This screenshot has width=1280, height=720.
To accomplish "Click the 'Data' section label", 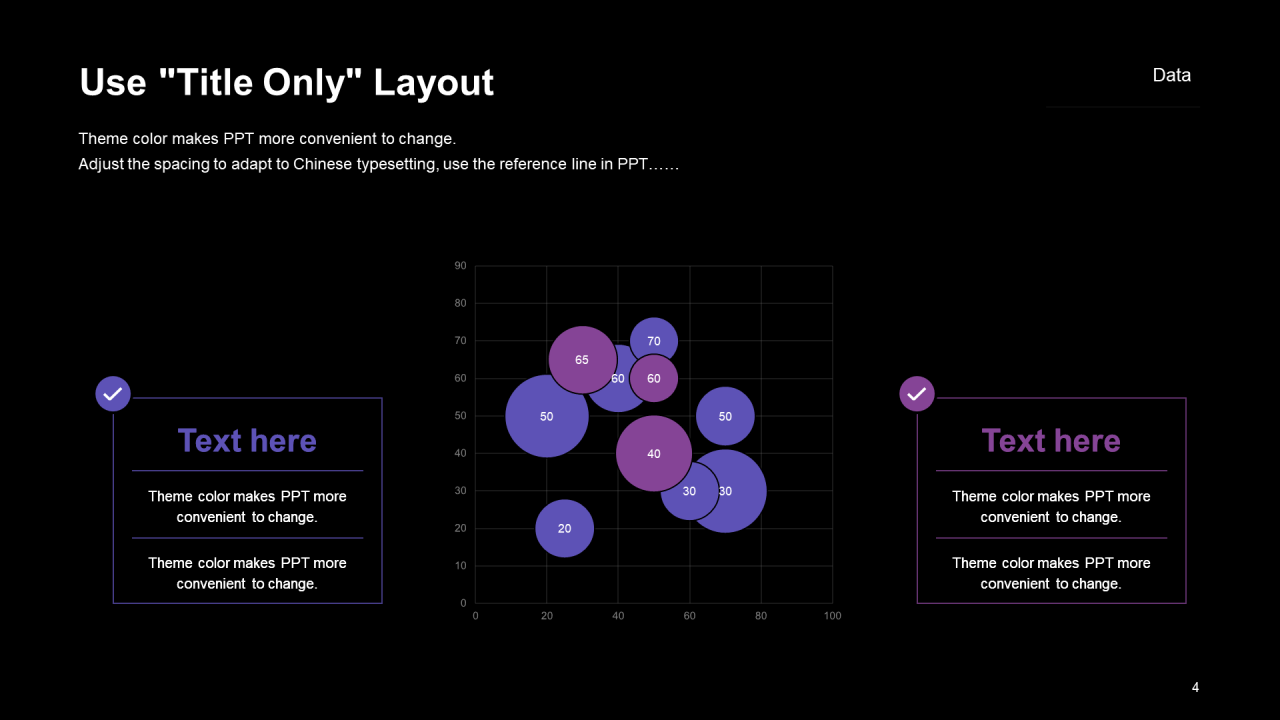I will (1171, 75).
